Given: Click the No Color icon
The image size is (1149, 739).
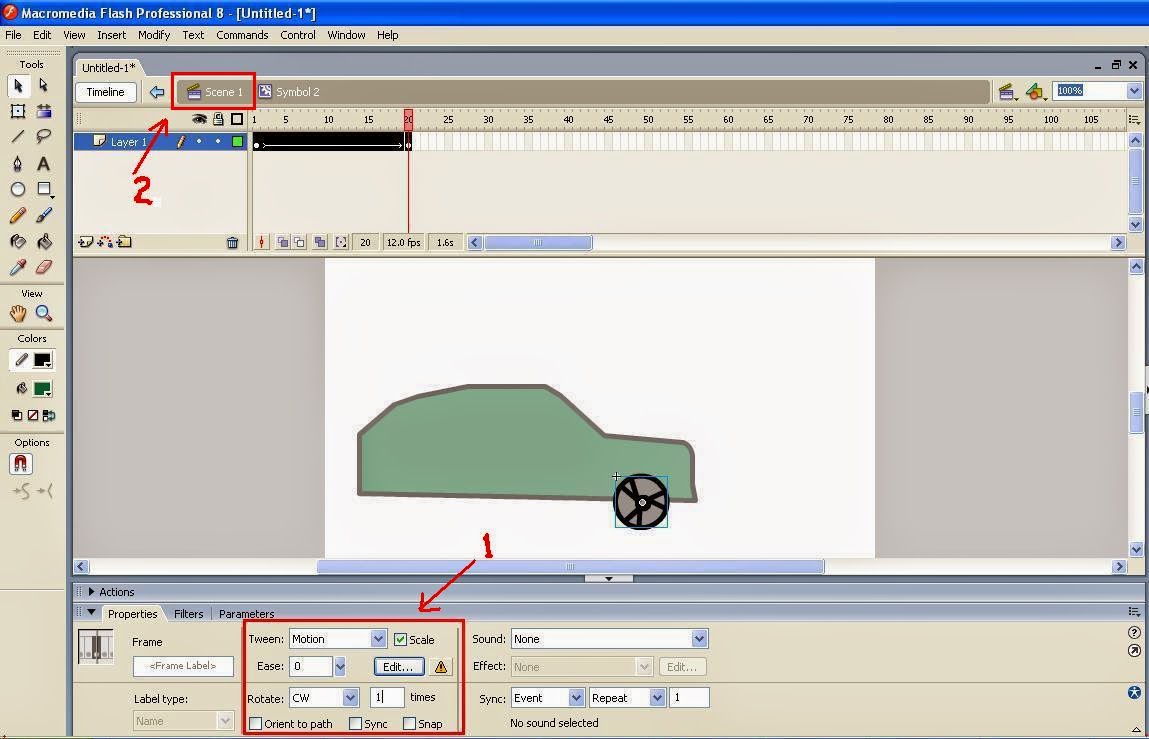Looking at the screenshot, I should click(x=33, y=416).
